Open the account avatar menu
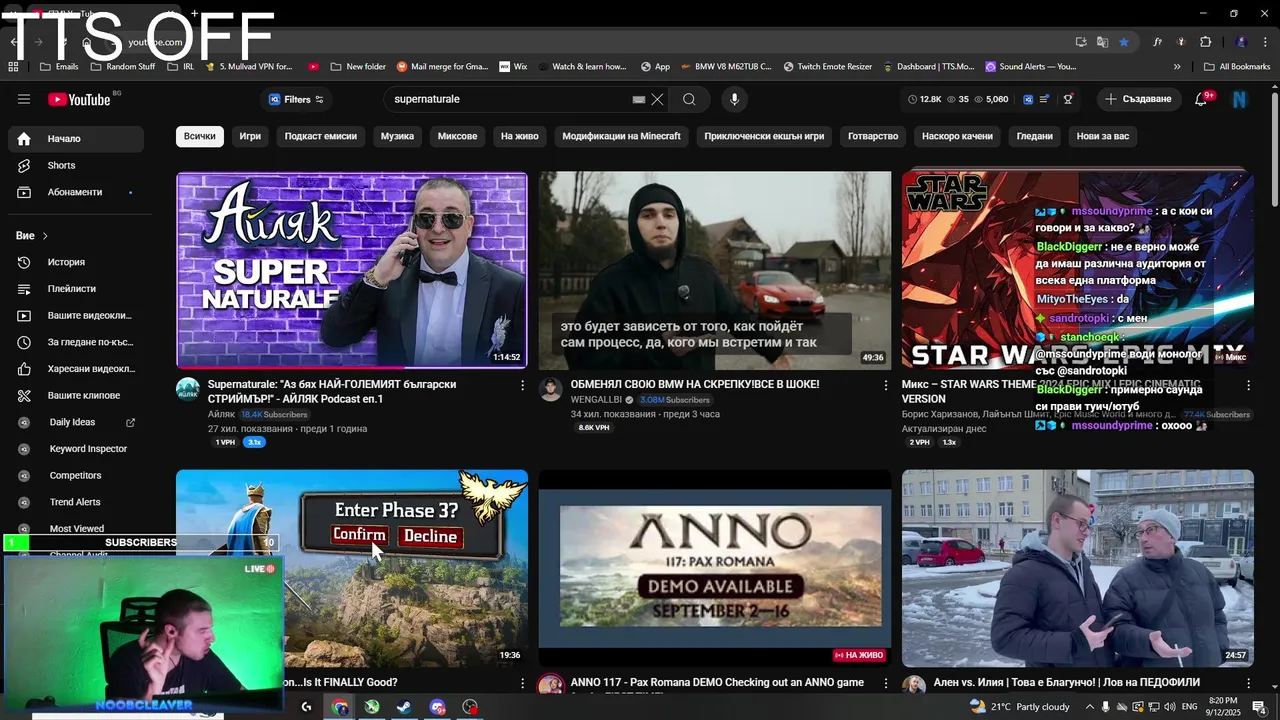1280x720 pixels. coord(1239,99)
